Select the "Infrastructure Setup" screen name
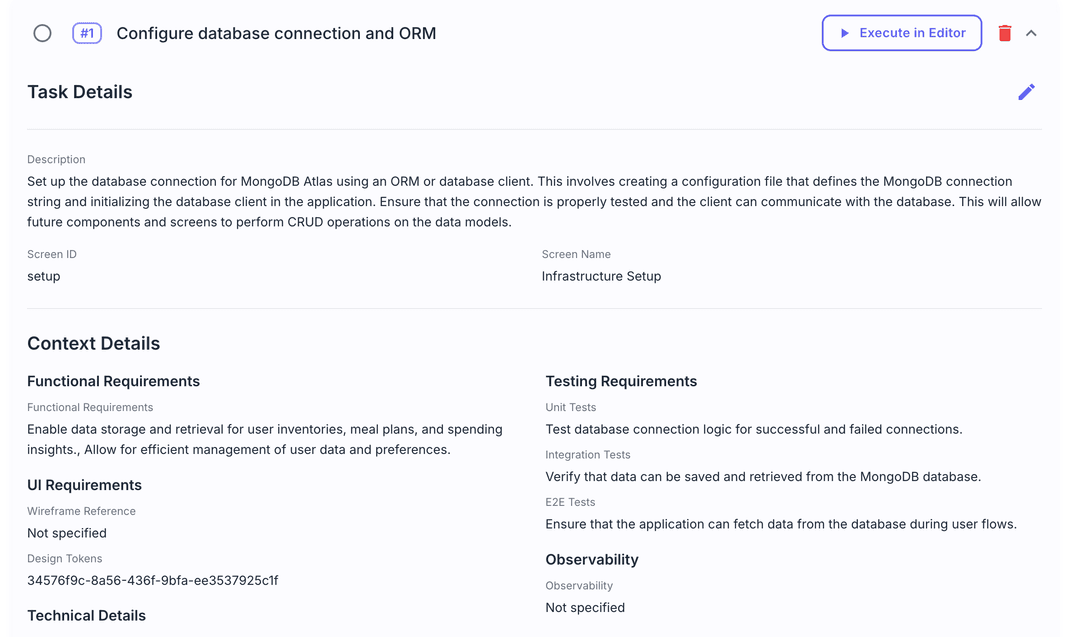 pyautogui.click(x=601, y=276)
